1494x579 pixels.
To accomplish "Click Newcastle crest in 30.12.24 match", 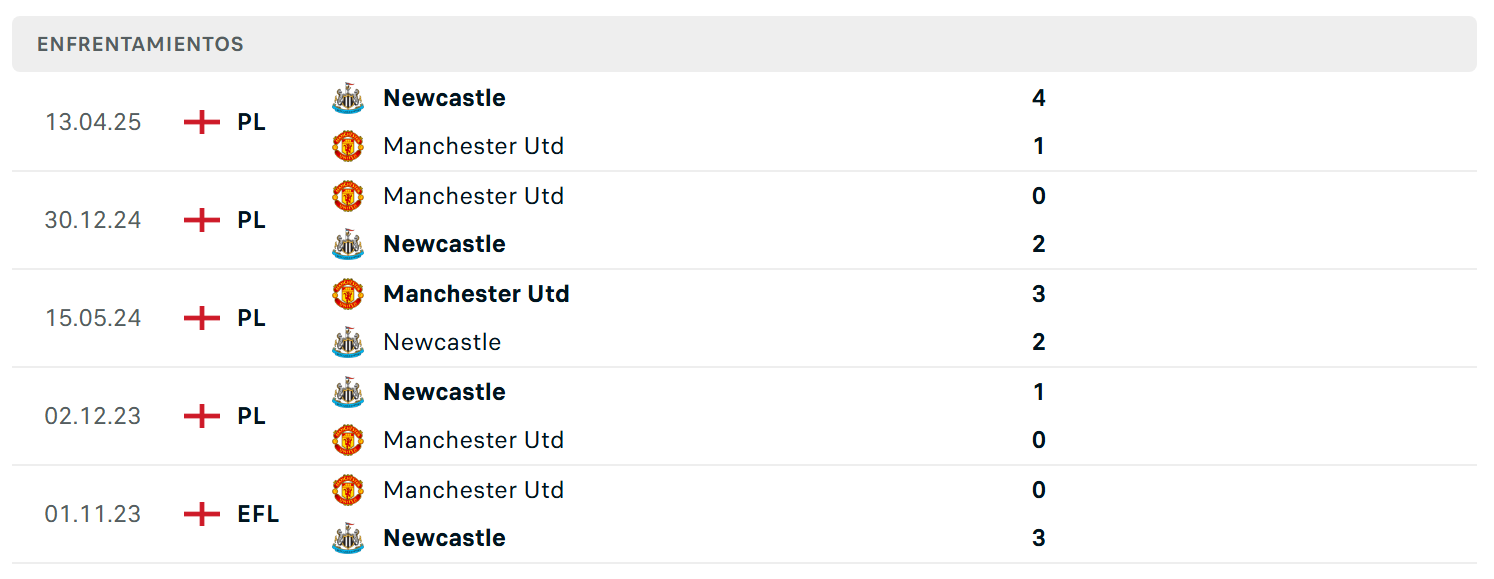I will click(347, 244).
